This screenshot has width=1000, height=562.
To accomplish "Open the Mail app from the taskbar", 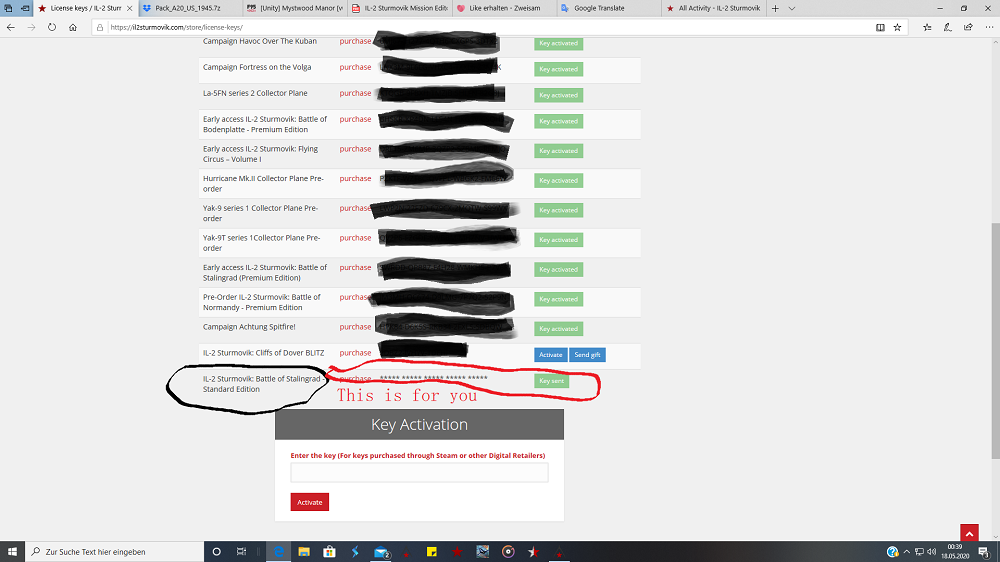I will coord(381,552).
